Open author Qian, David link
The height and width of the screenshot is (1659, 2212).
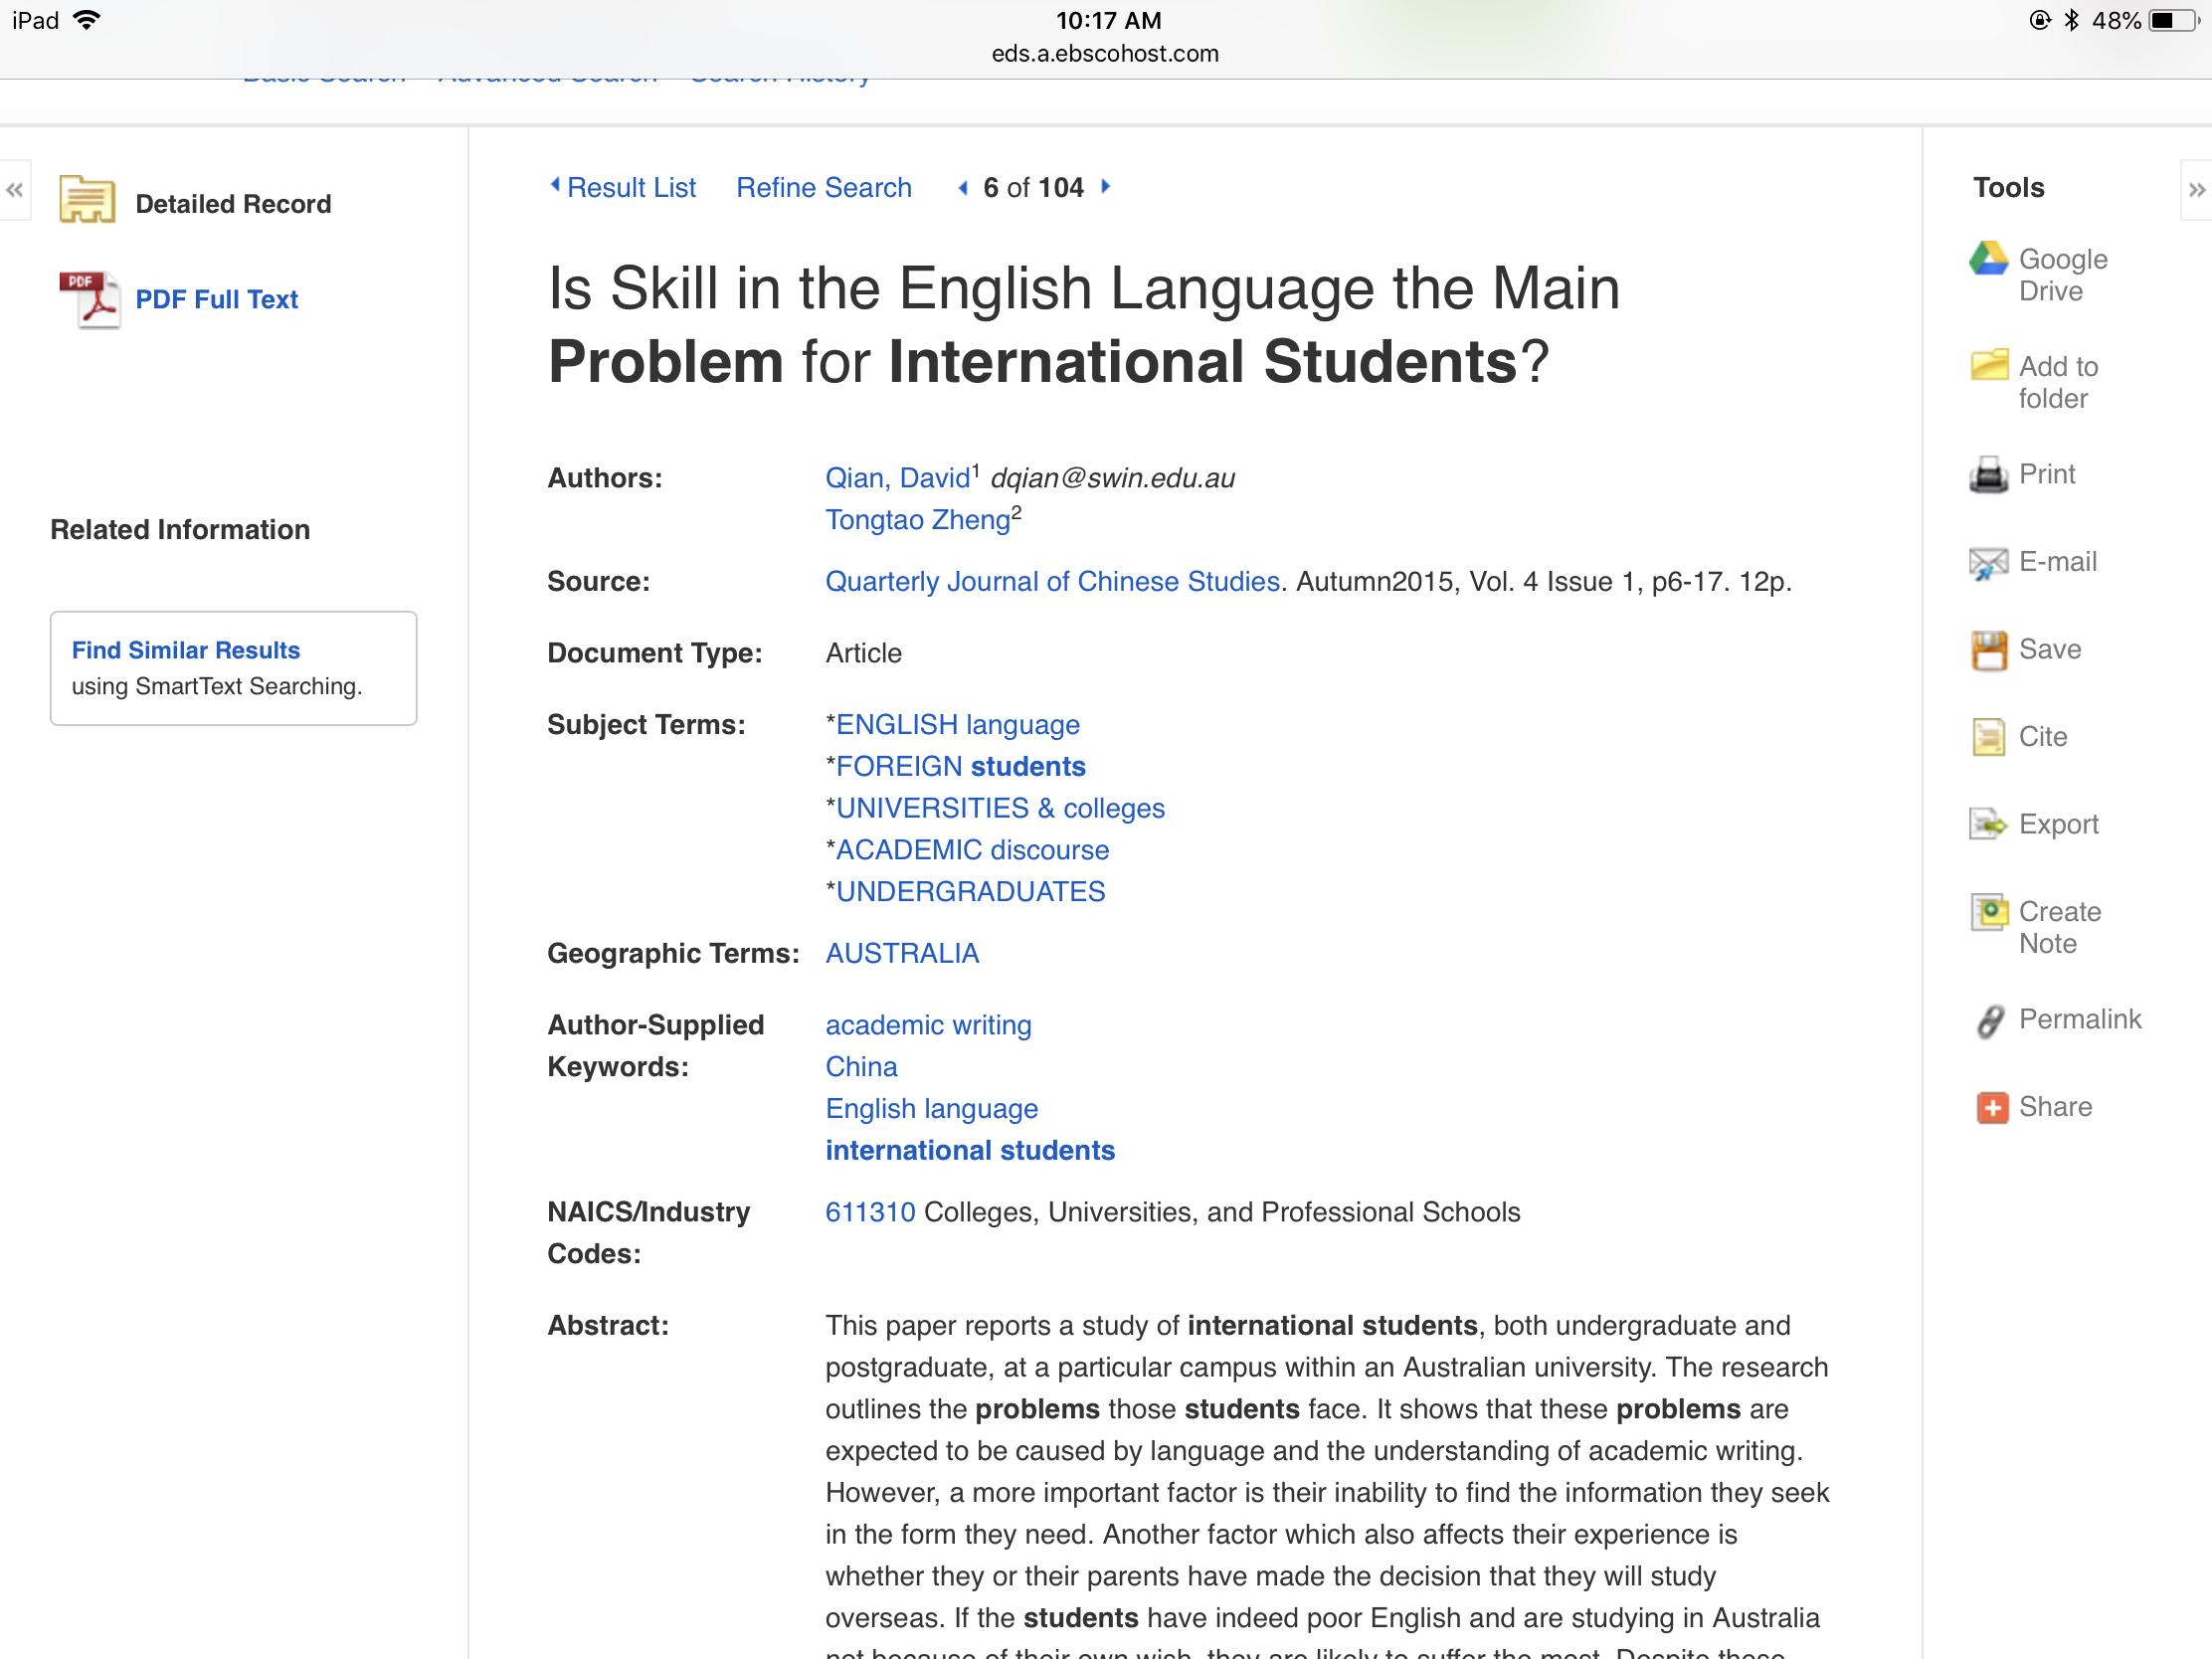(x=897, y=478)
